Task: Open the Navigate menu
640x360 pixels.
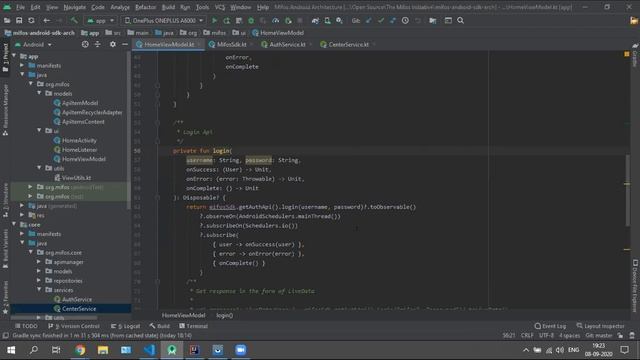Action: coord(75,7)
